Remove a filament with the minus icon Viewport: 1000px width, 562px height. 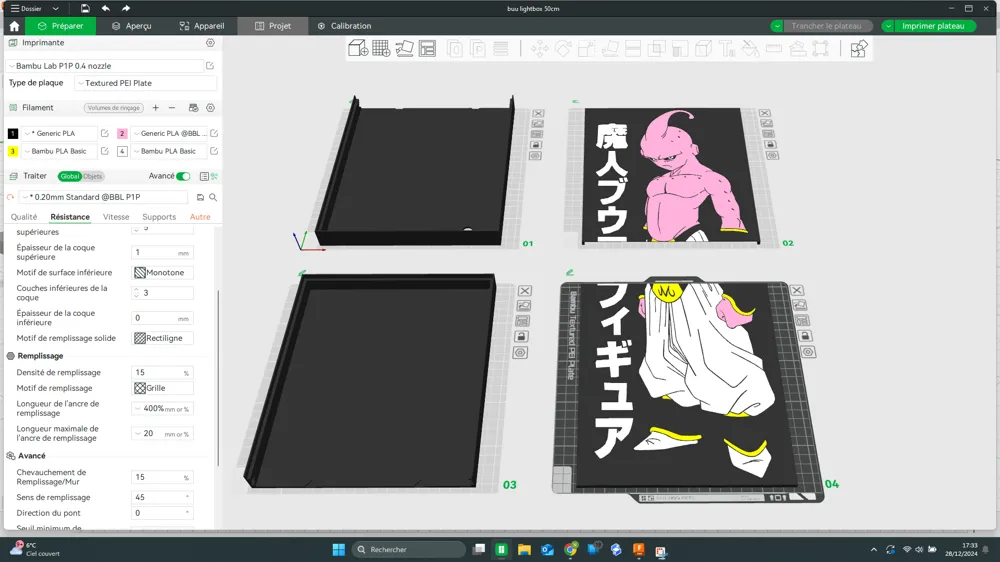[x=172, y=108]
